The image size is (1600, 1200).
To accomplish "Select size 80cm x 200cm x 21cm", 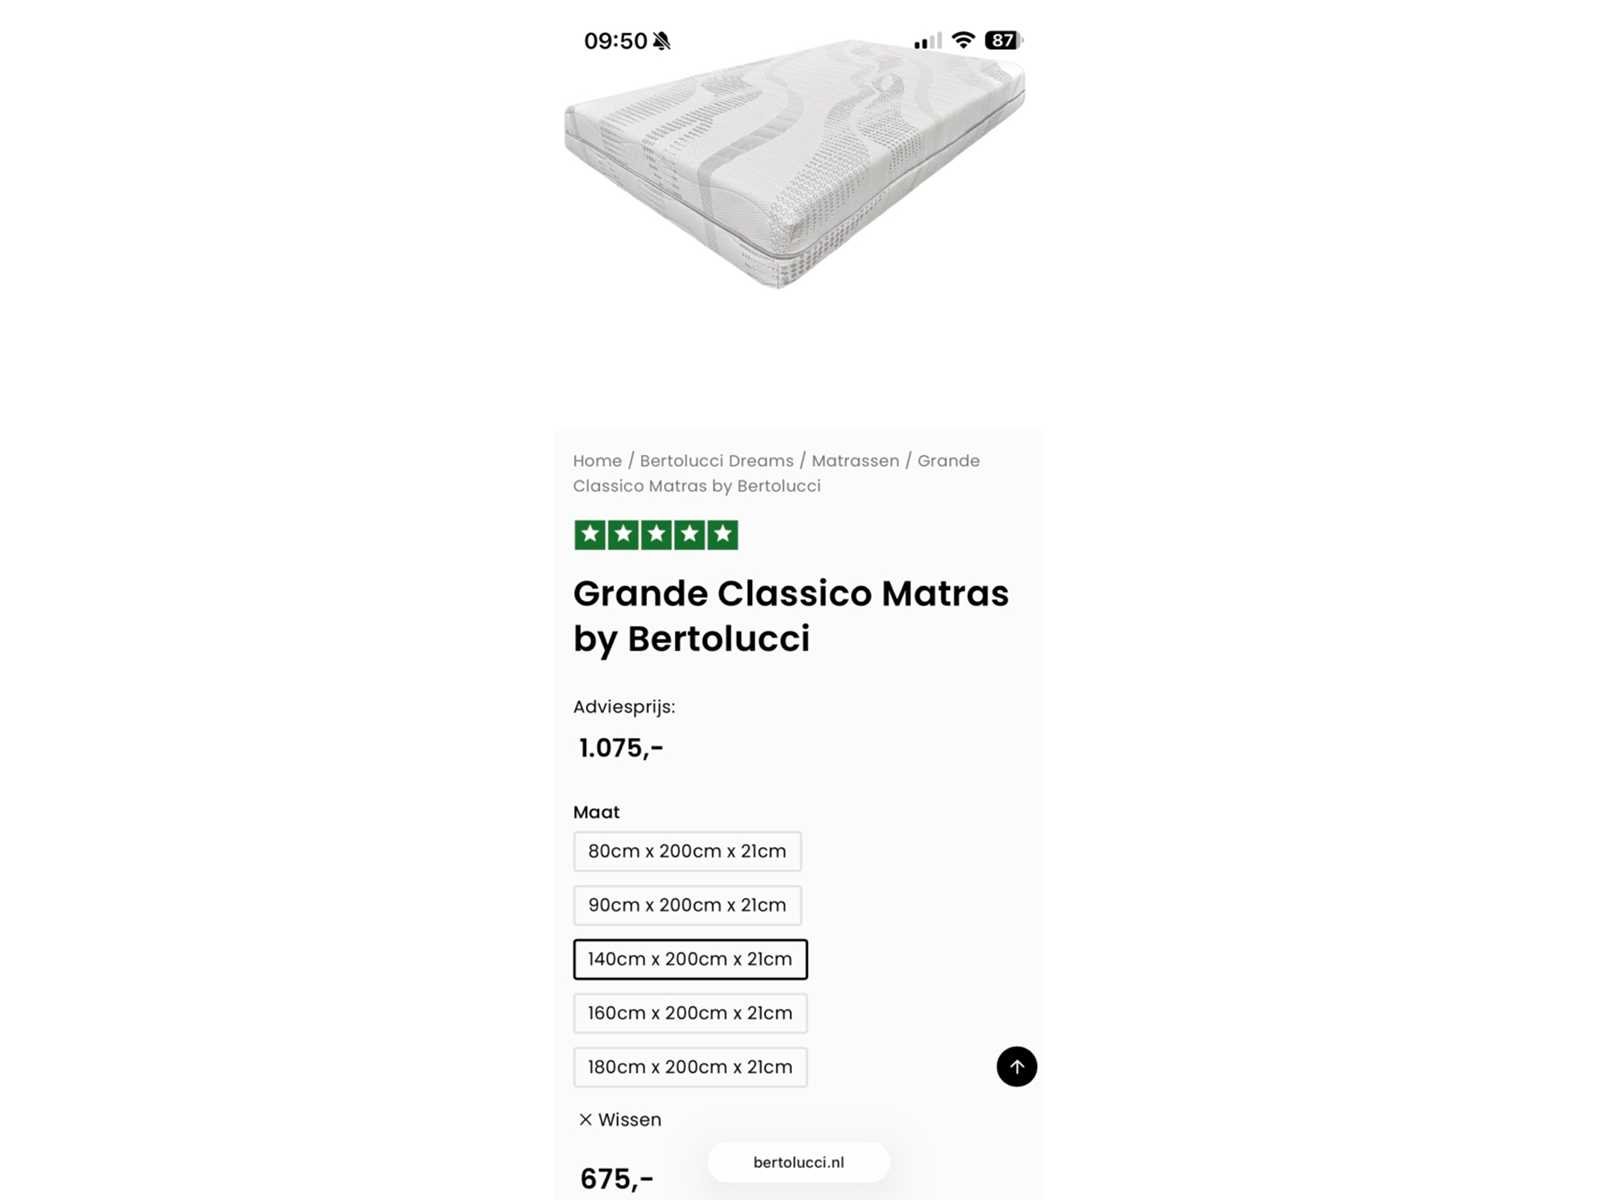I will [x=687, y=851].
